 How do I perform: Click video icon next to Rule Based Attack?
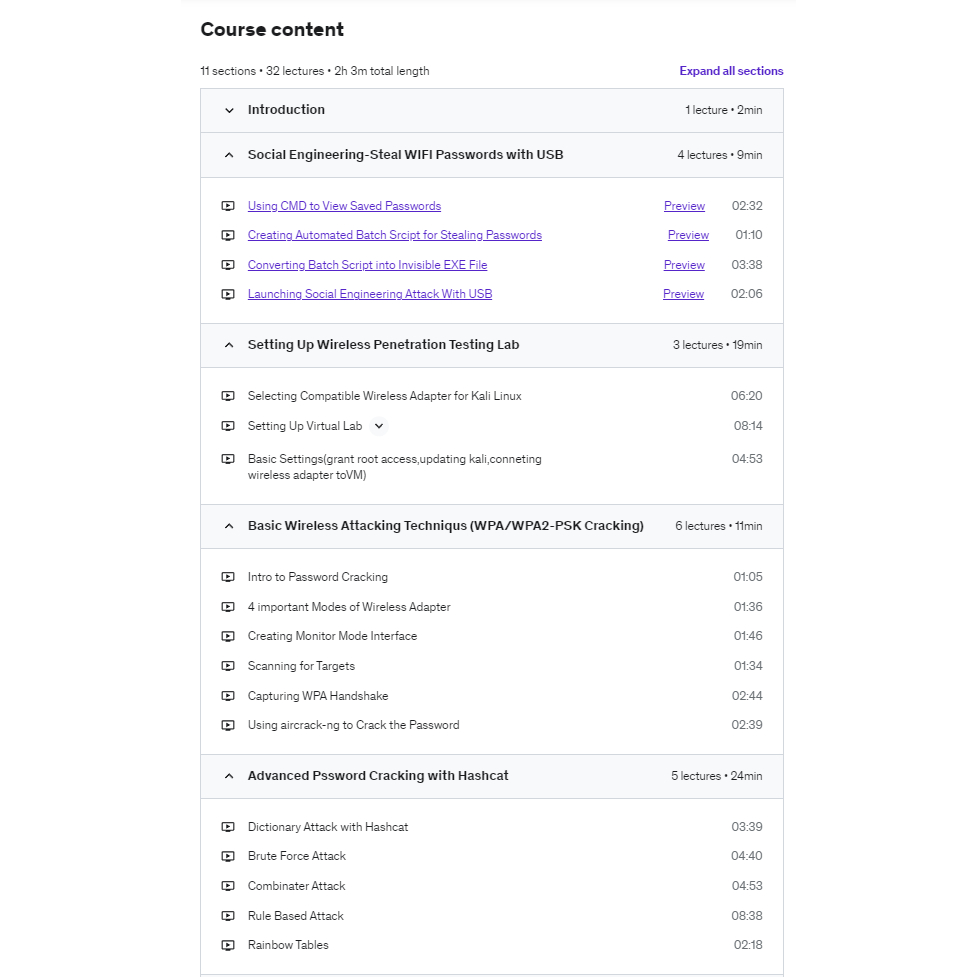click(228, 916)
